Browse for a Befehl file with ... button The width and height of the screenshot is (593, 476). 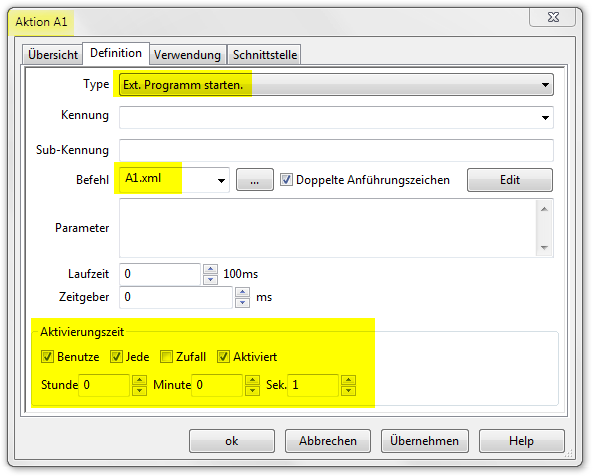click(x=255, y=180)
